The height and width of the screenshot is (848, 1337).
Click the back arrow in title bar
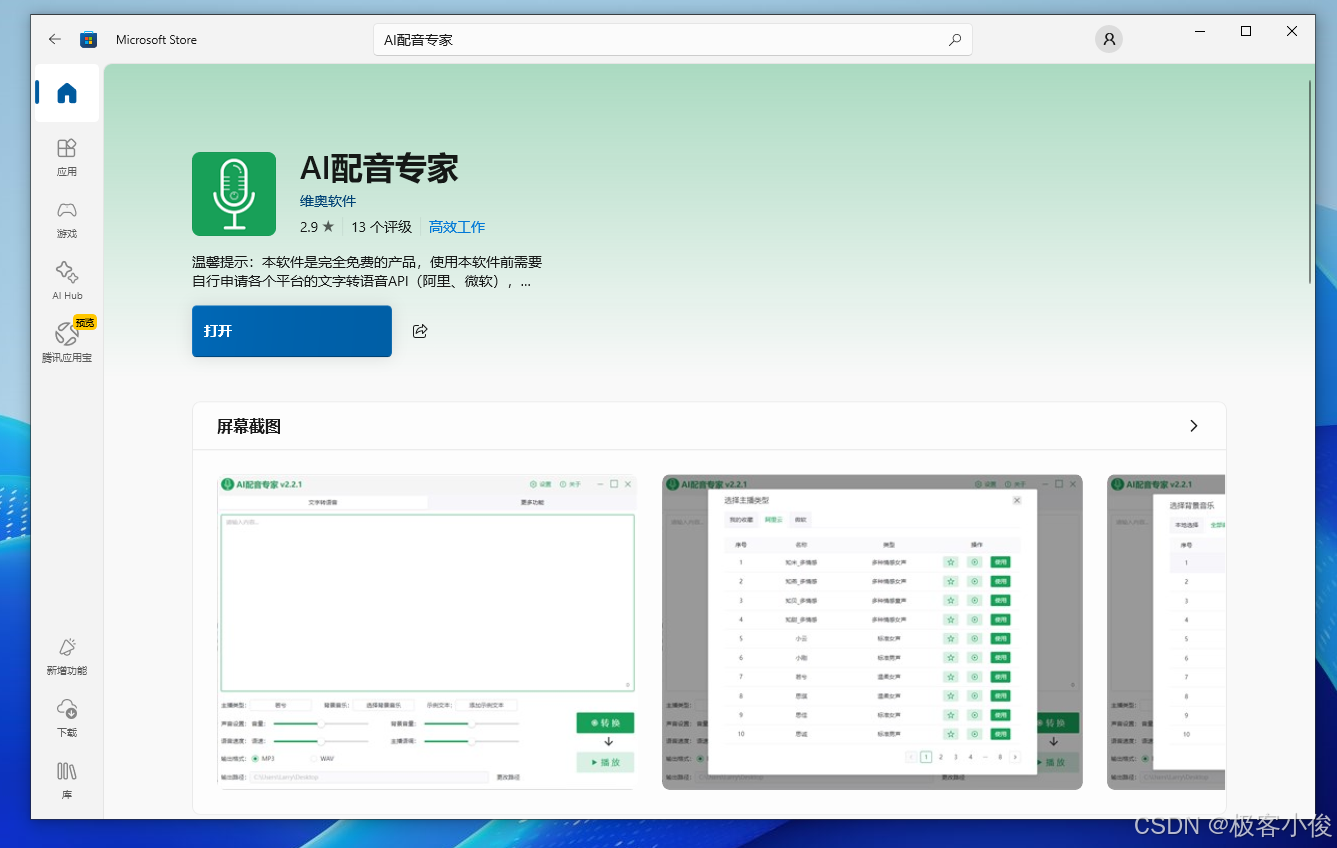pyautogui.click(x=54, y=40)
